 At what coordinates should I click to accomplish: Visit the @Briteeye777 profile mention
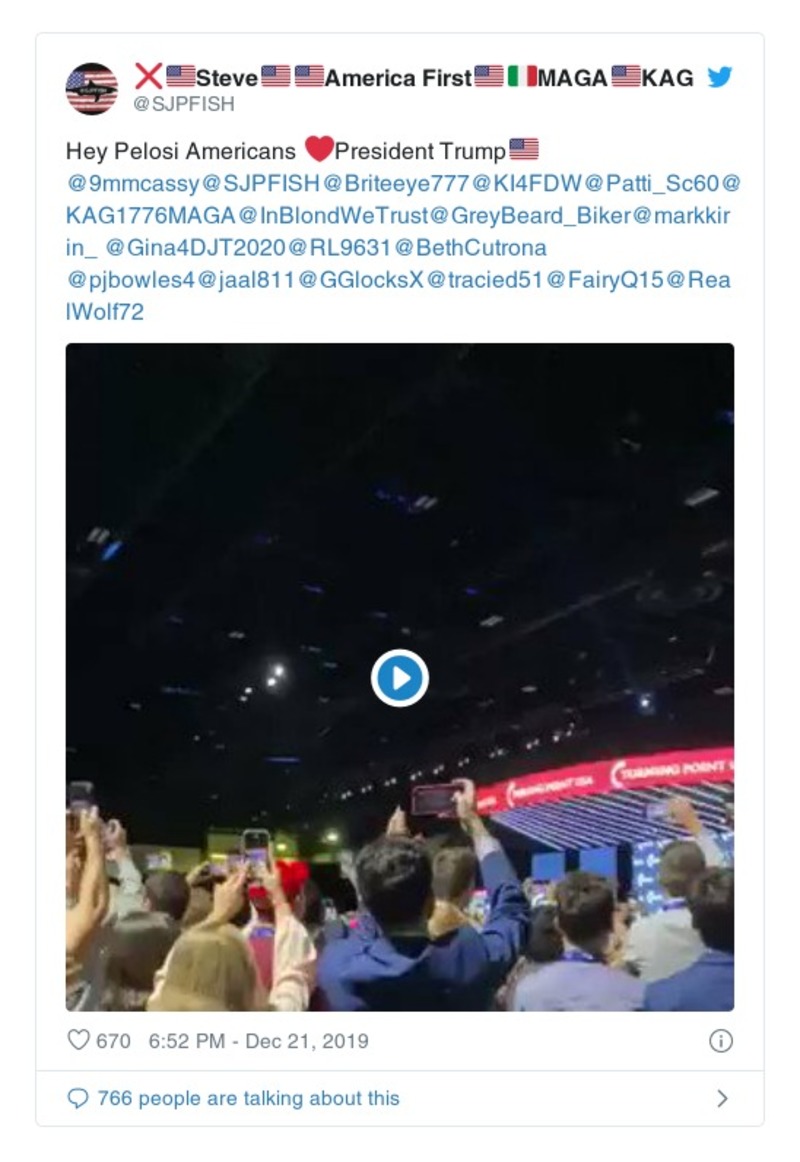(x=396, y=183)
